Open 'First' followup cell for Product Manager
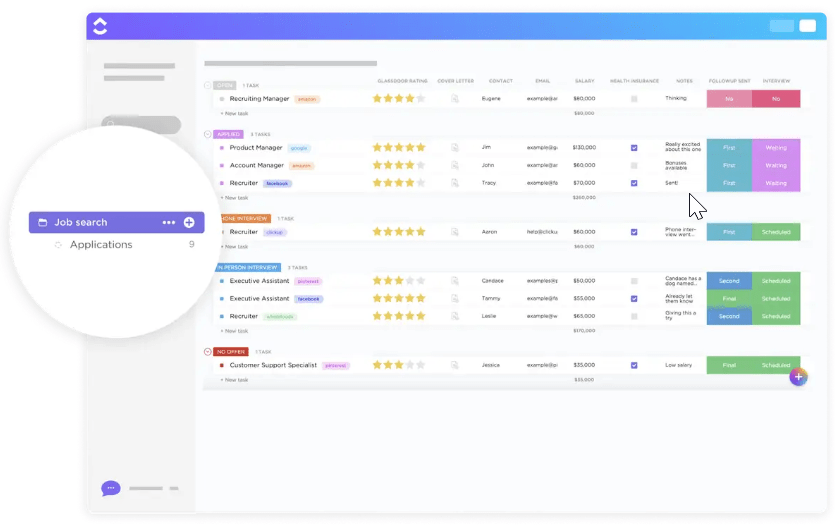Viewport: 835px width, 531px height. point(729,148)
